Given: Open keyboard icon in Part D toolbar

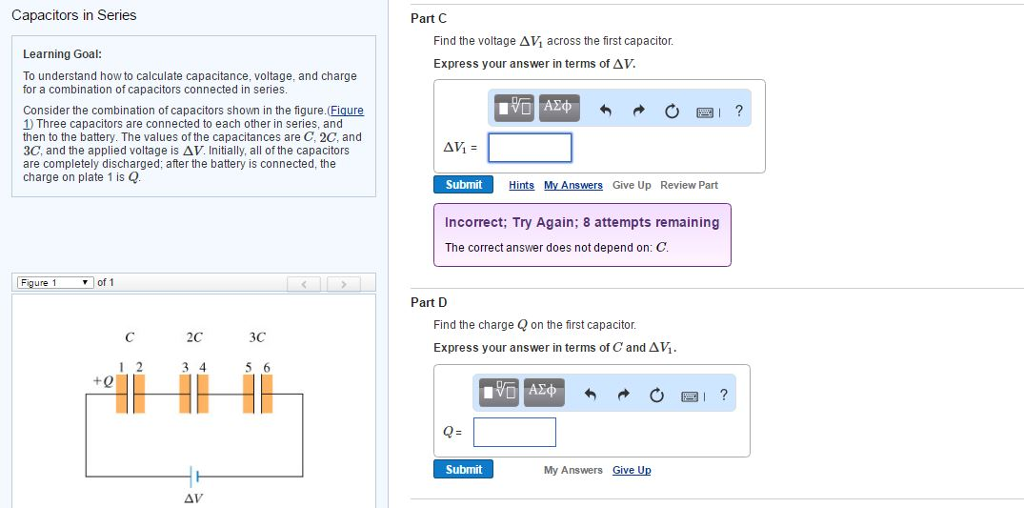Looking at the screenshot, I should (x=690, y=396).
